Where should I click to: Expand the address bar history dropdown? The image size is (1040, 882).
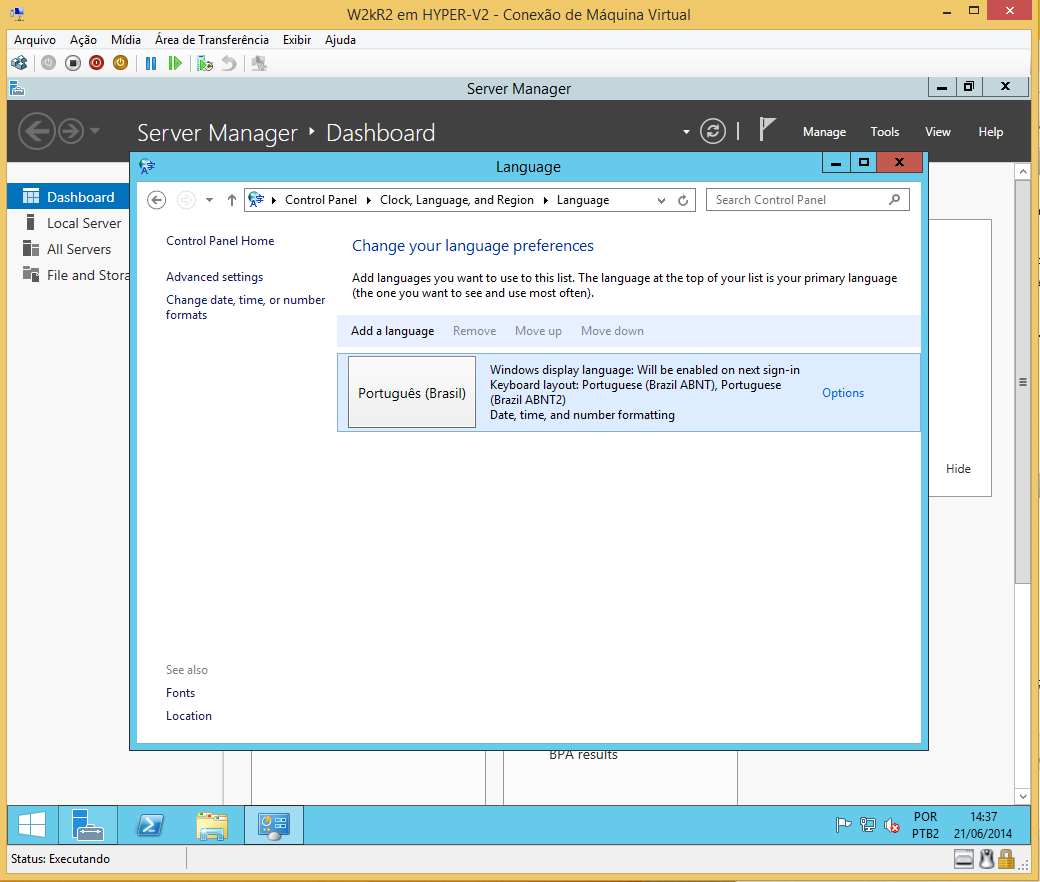(661, 200)
